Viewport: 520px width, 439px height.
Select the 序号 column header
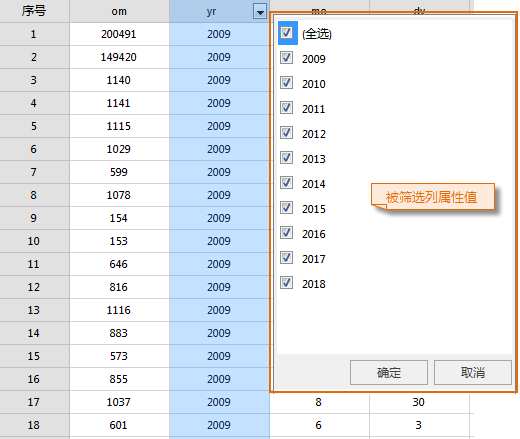pos(34,11)
